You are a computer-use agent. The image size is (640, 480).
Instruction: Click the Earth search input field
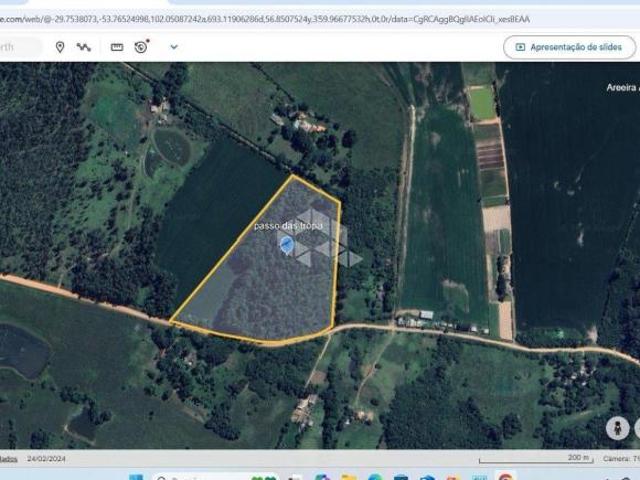pyautogui.click(x=20, y=47)
